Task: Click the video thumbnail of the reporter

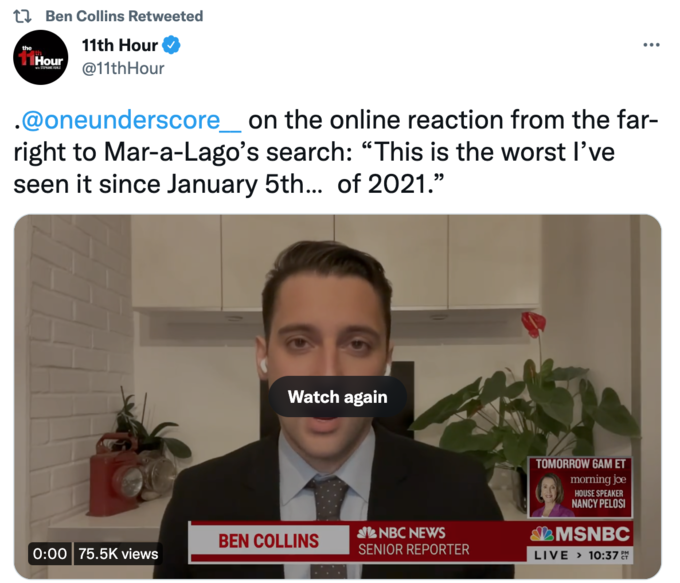Action: tap(337, 396)
